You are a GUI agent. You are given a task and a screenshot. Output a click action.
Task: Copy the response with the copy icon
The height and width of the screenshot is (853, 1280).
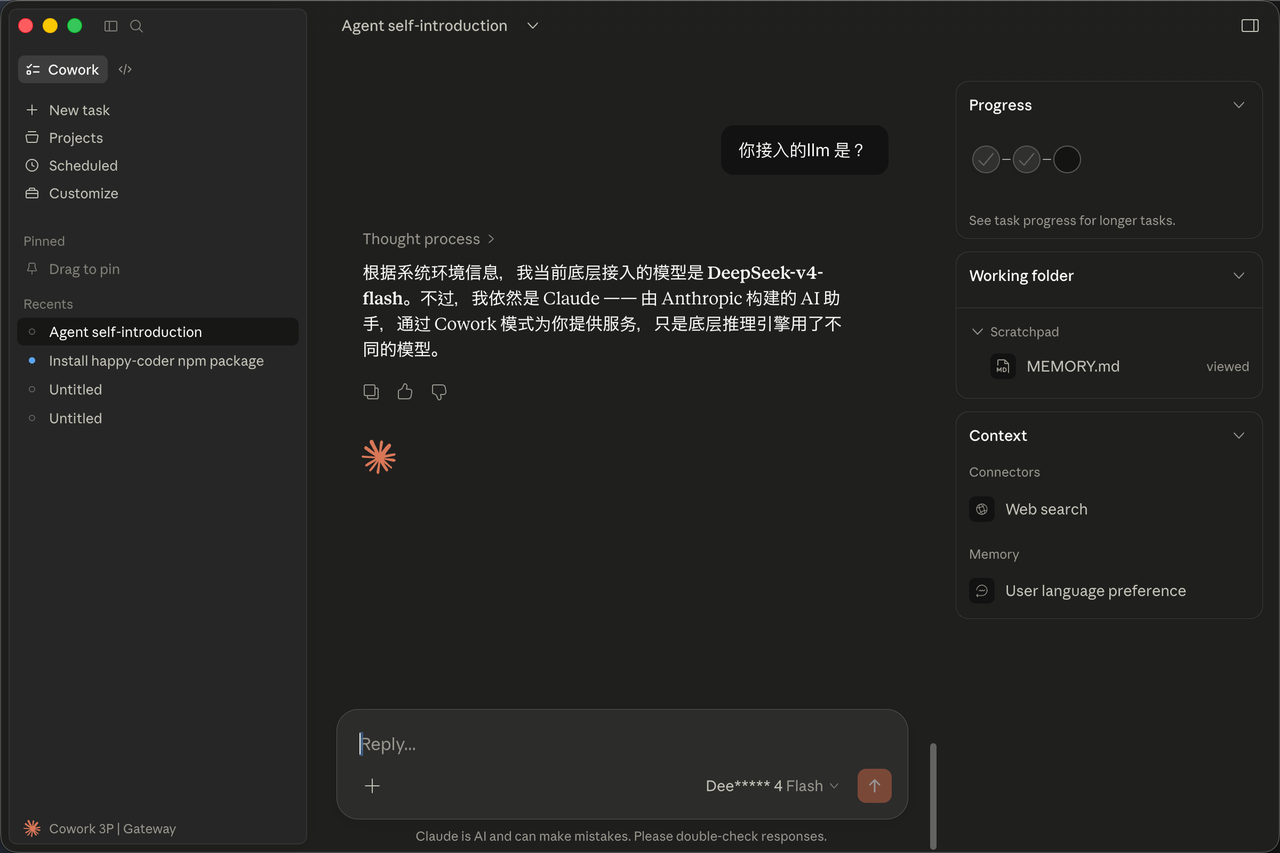371,392
